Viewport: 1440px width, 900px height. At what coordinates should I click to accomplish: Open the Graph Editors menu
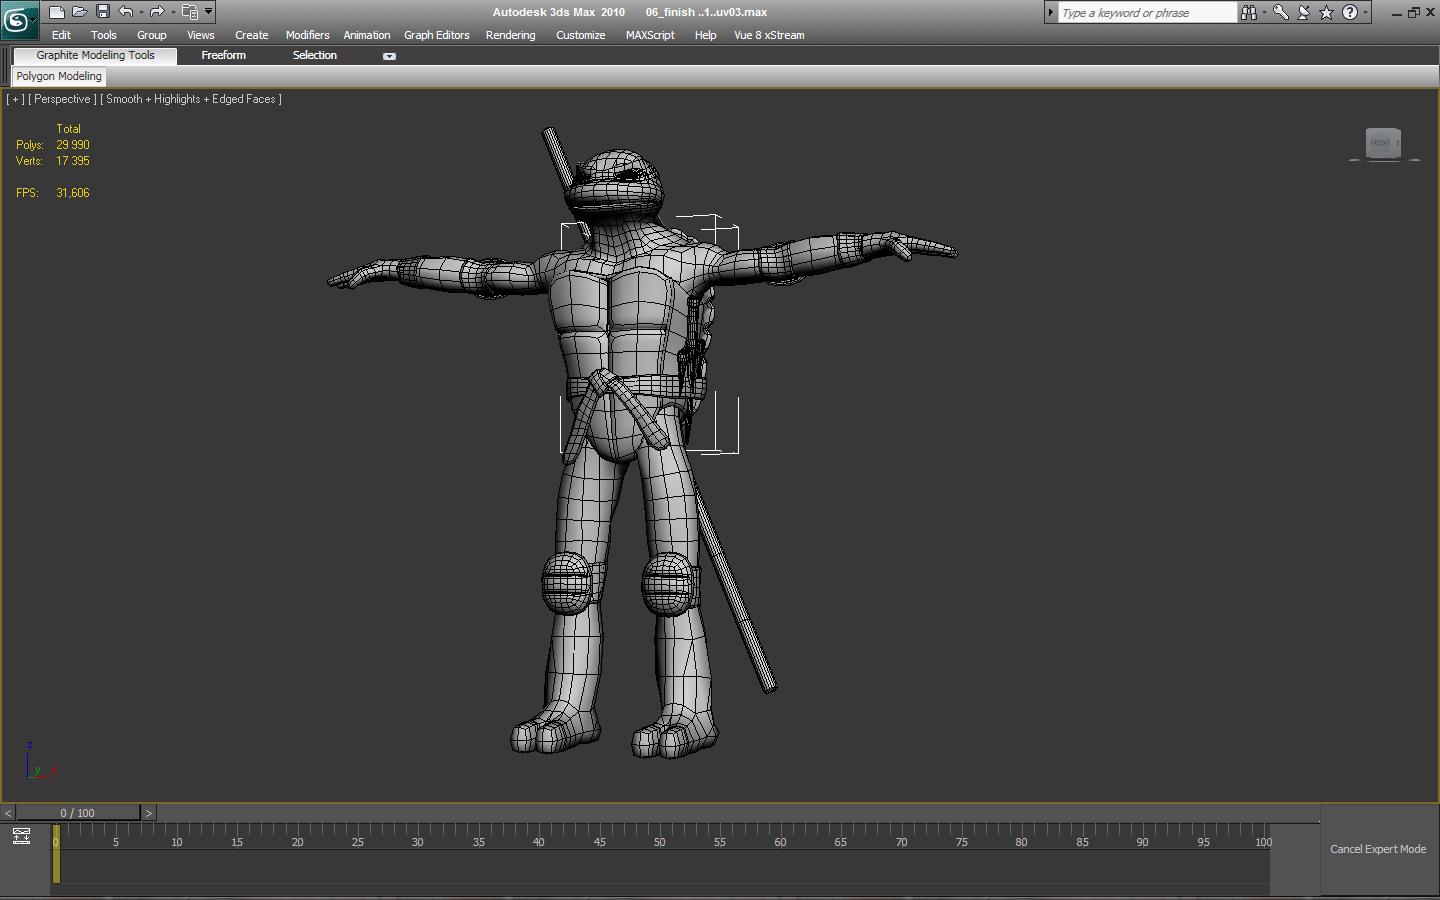point(437,35)
